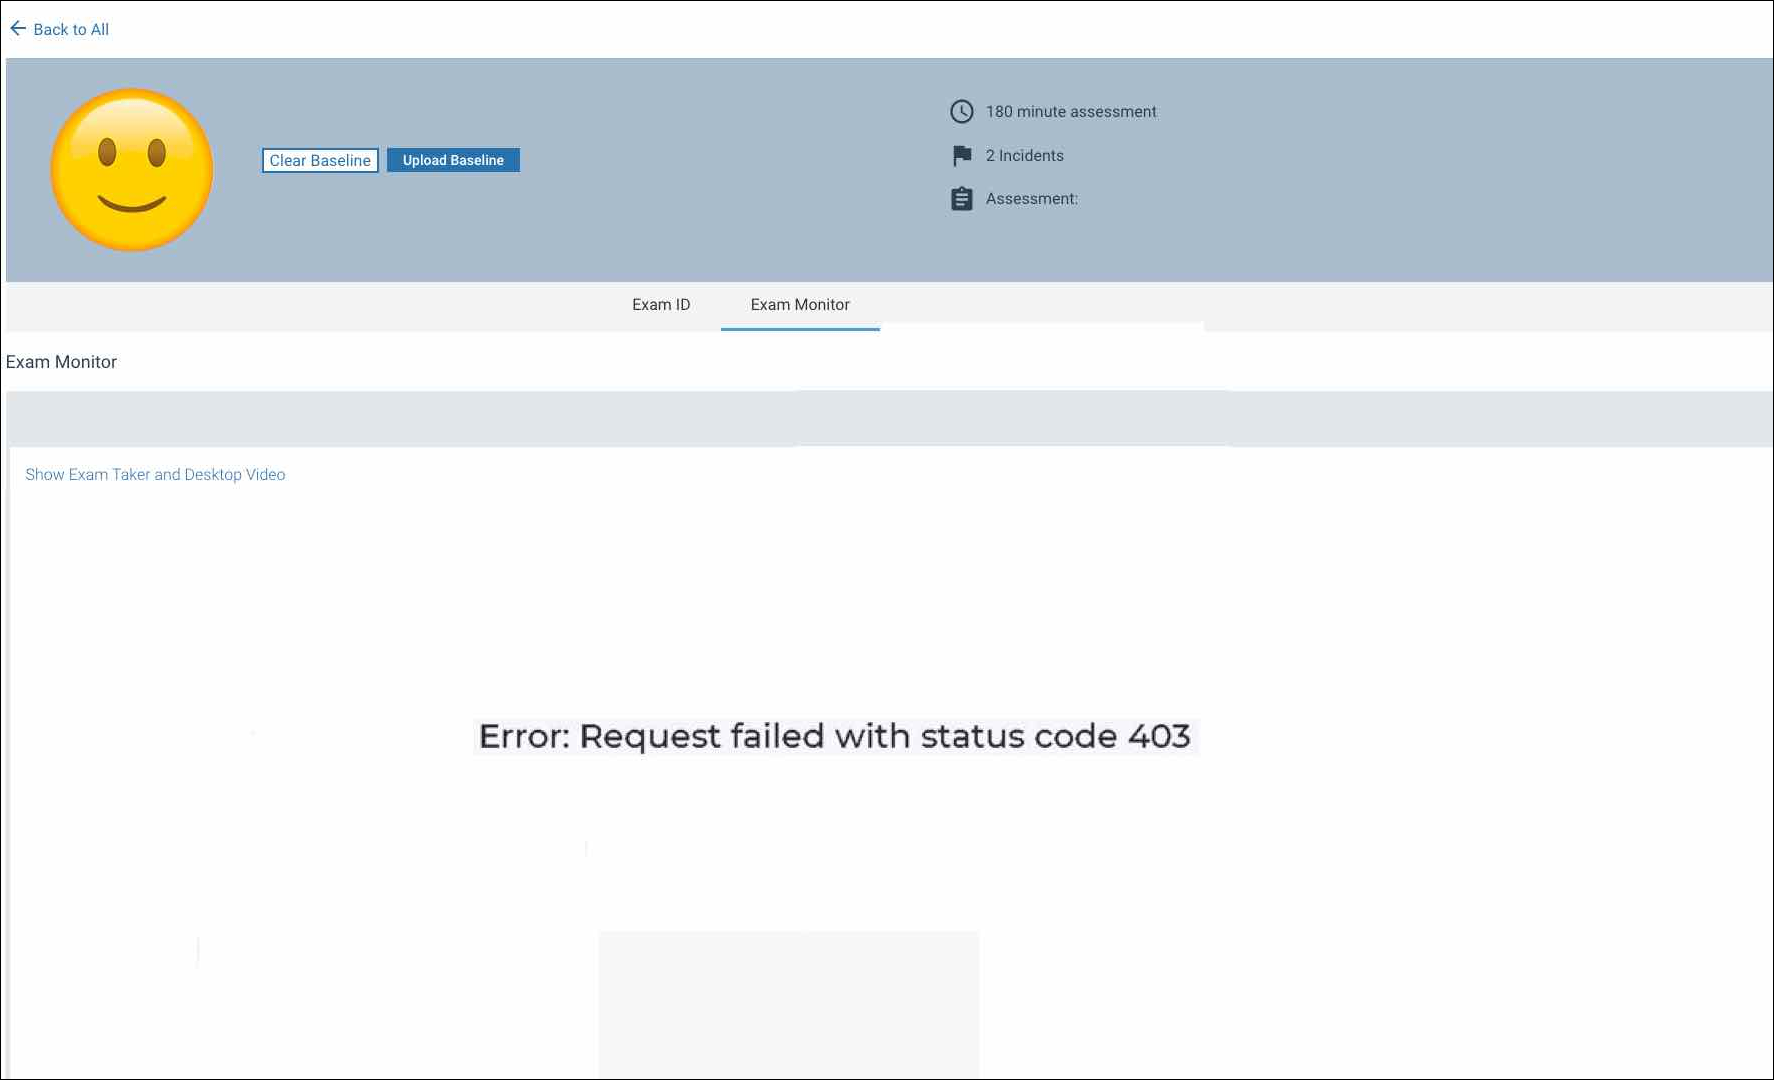Image resolution: width=1774 pixels, height=1080 pixels.
Task: Open the 2 Incidents label
Action: [1024, 156]
